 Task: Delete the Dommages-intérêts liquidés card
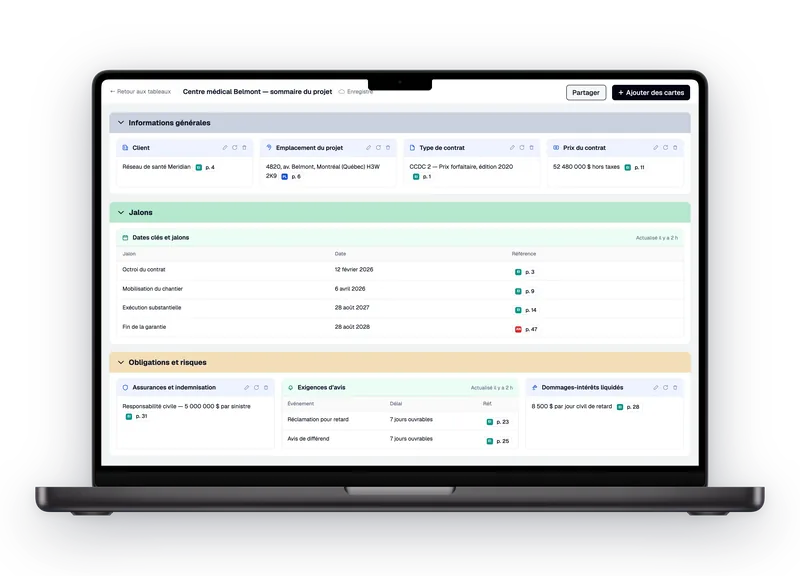[x=675, y=387]
